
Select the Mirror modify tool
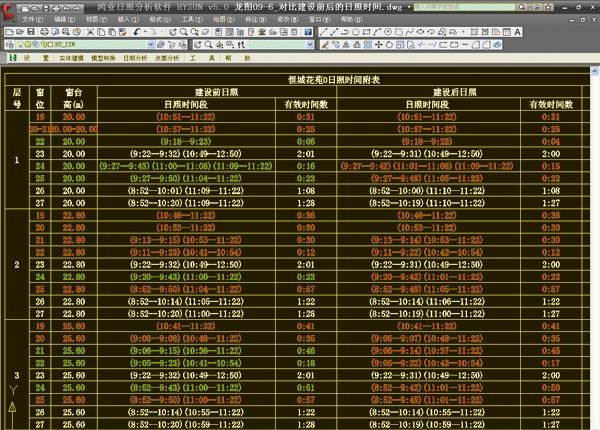[346, 45]
